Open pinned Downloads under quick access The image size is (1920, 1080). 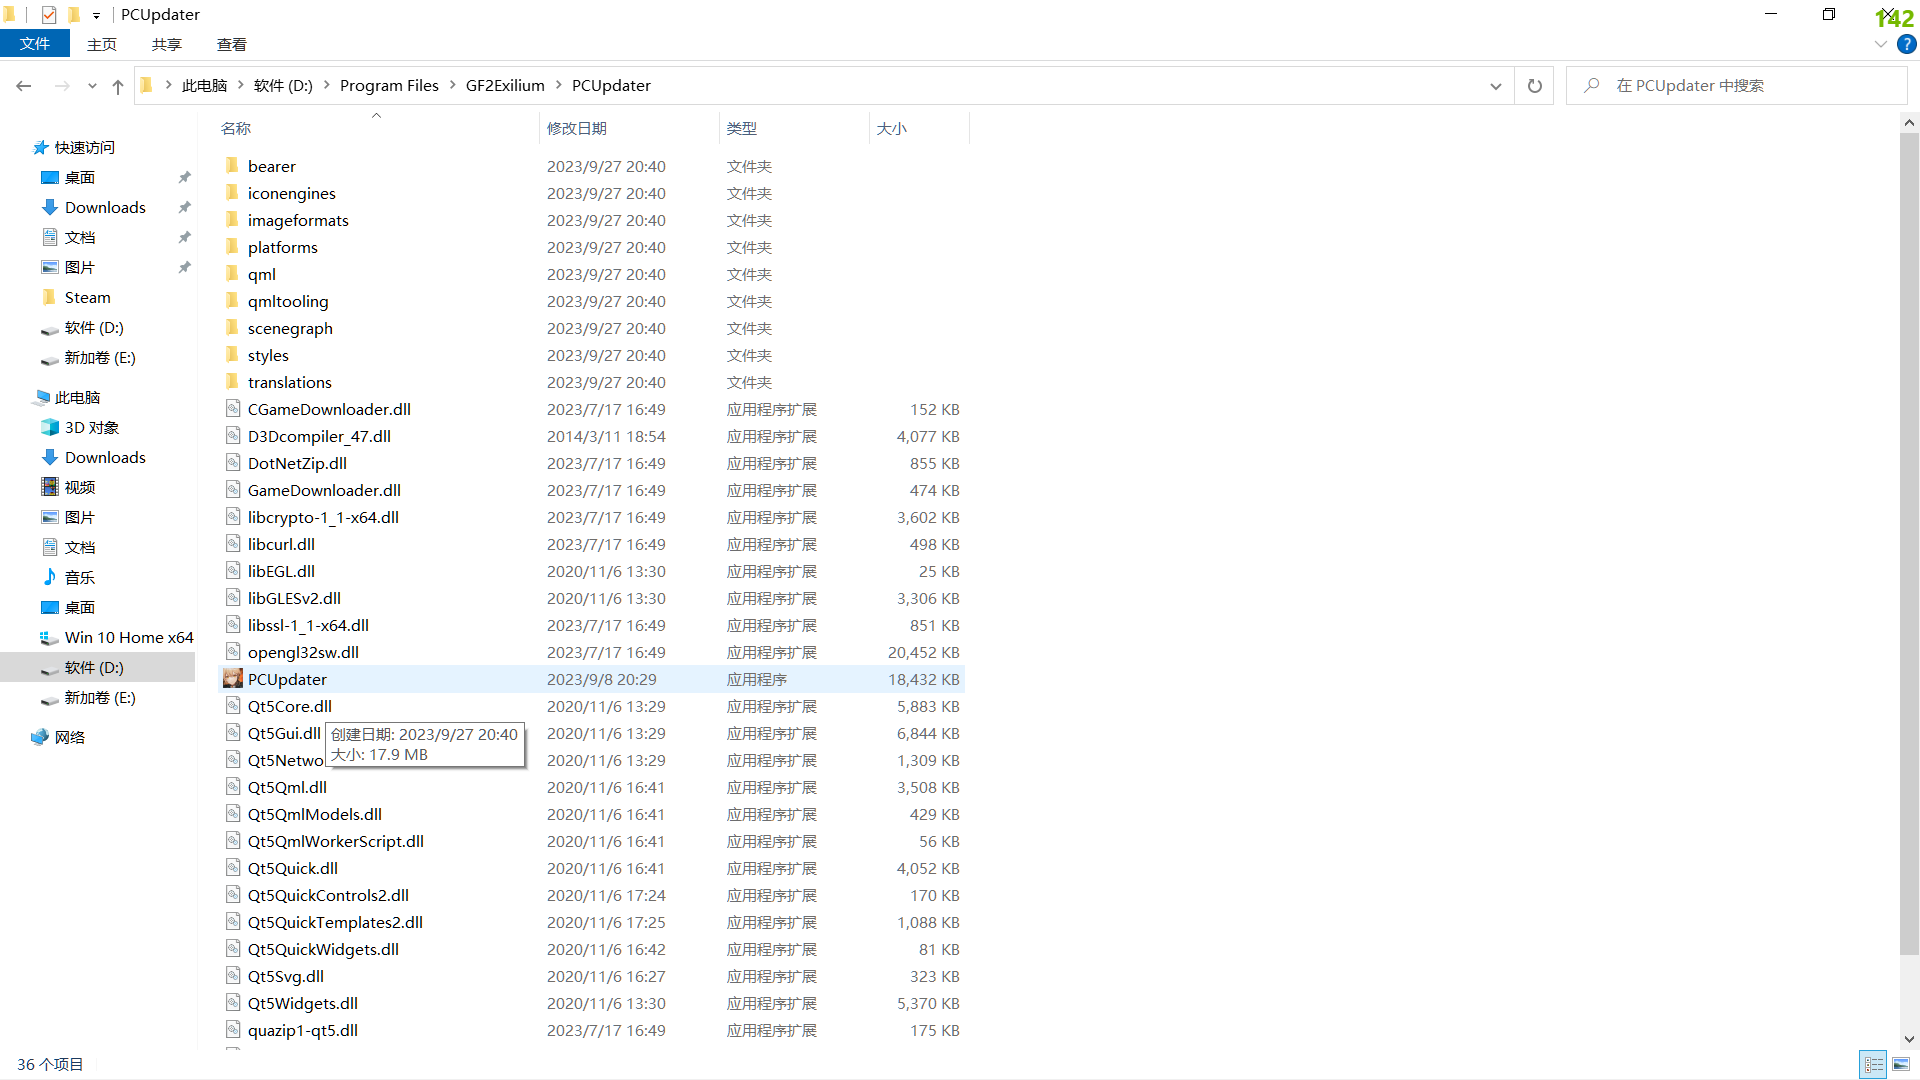(105, 208)
